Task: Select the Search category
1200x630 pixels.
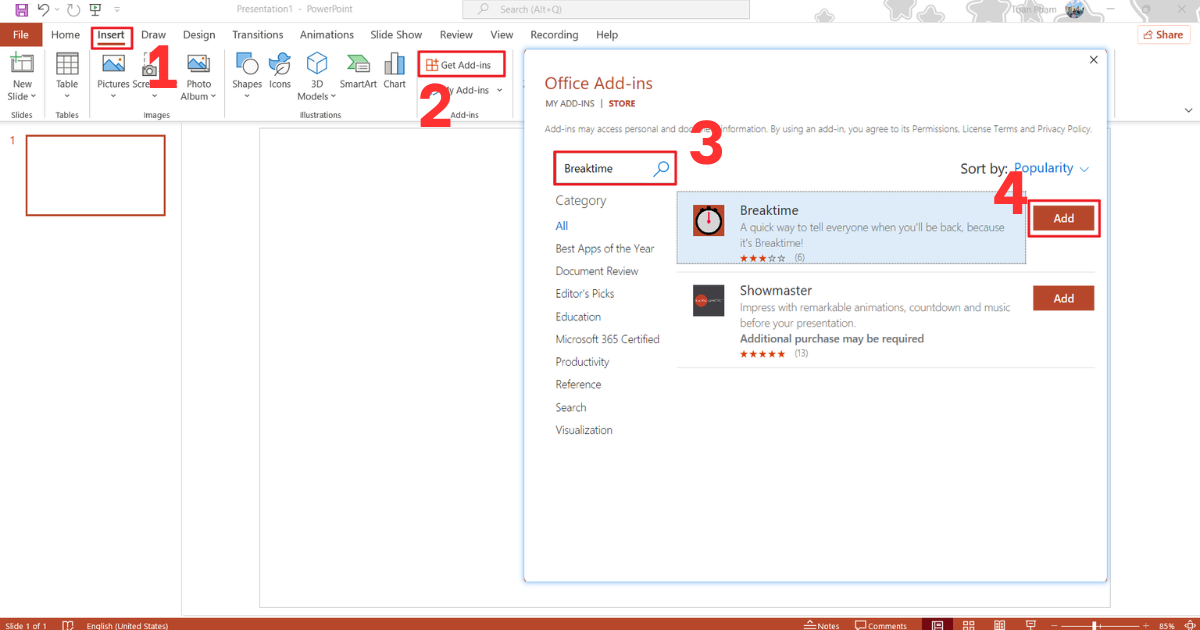Action: click(x=571, y=407)
